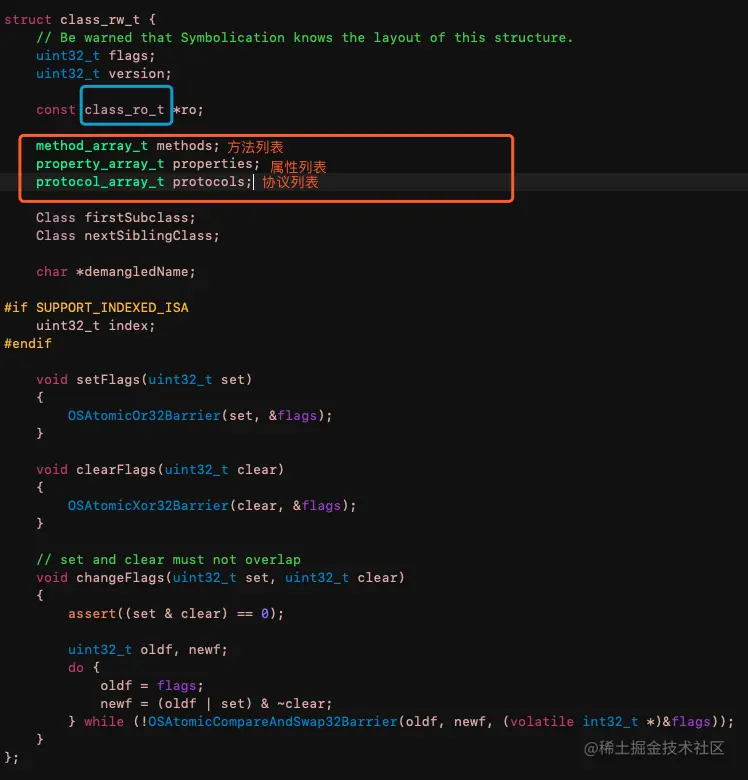Select the "property_array_t" type
The height and width of the screenshot is (780, 748).
point(100,164)
